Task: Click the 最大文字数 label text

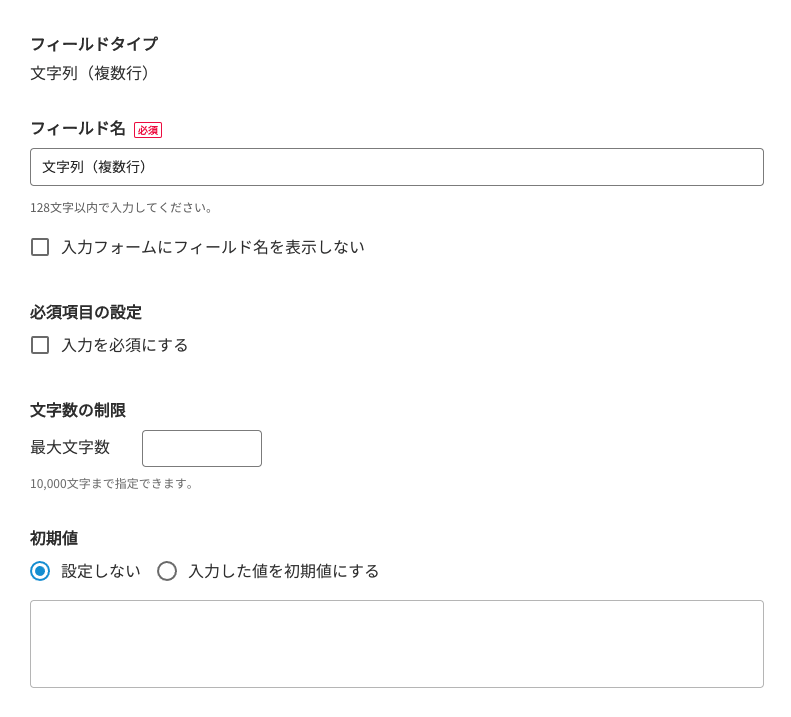Action: (70, 448)
